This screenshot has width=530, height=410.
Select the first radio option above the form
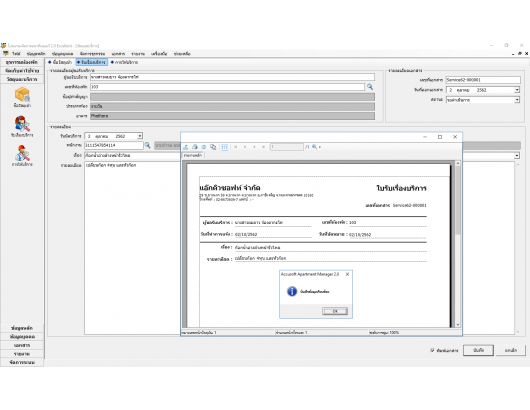tap(60, 62)
